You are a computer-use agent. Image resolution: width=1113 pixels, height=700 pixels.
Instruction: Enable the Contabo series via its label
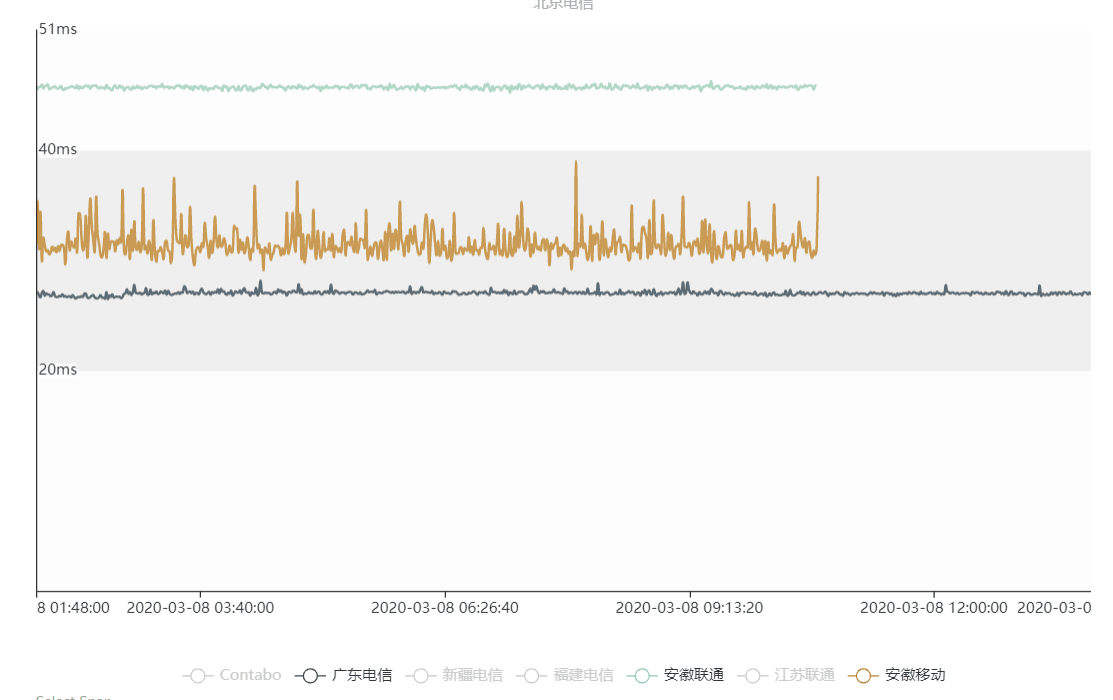point(250,676)
